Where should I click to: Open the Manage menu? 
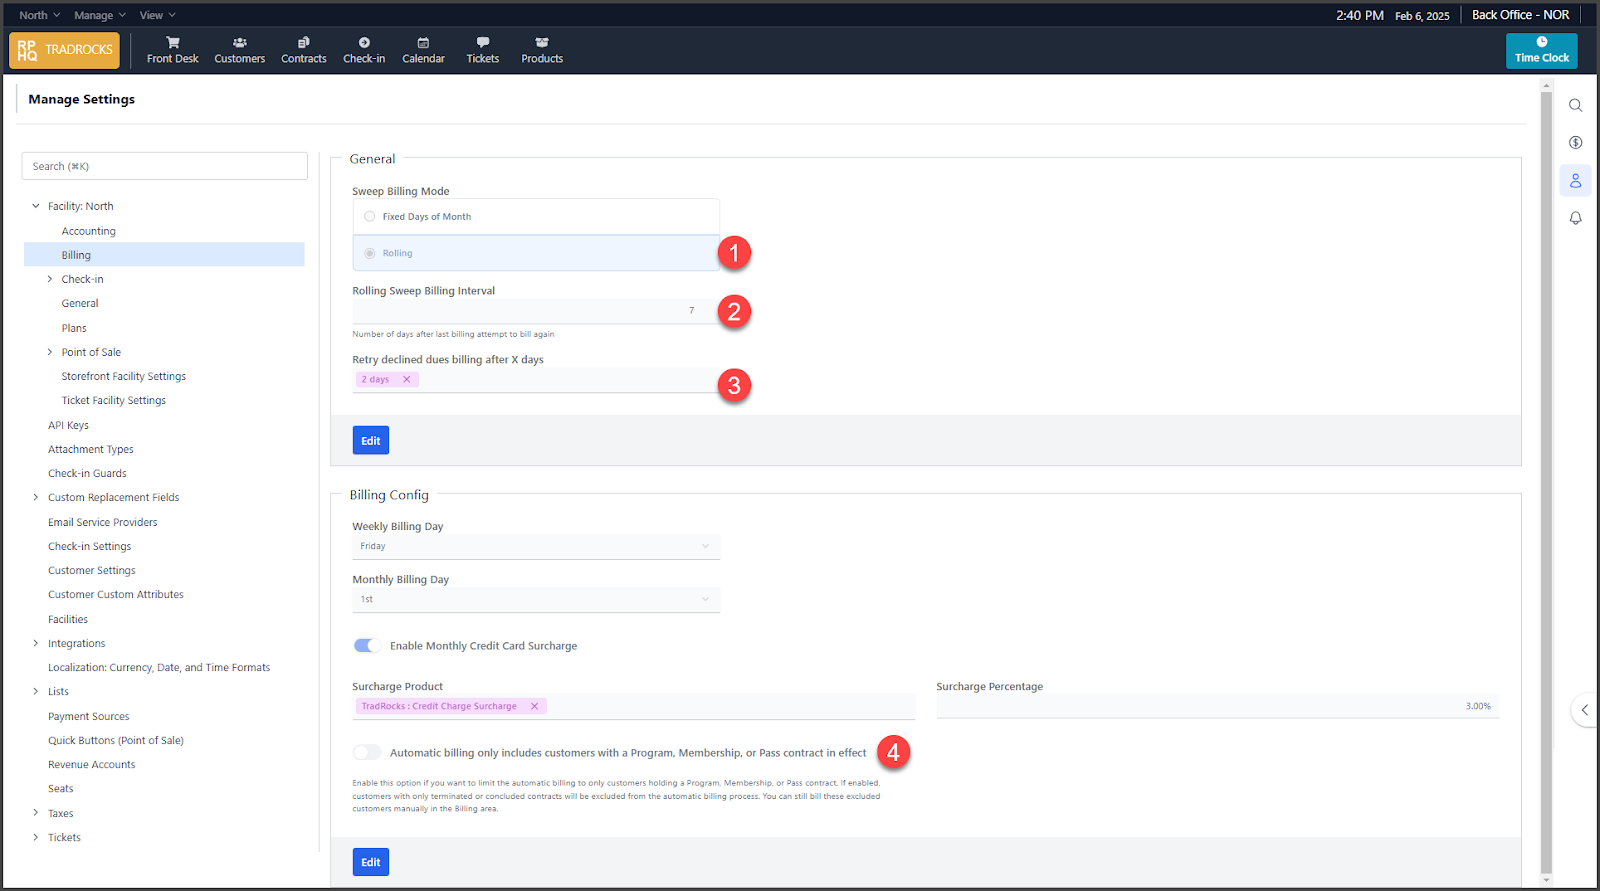pyautogui.click(x=99, y=15)
